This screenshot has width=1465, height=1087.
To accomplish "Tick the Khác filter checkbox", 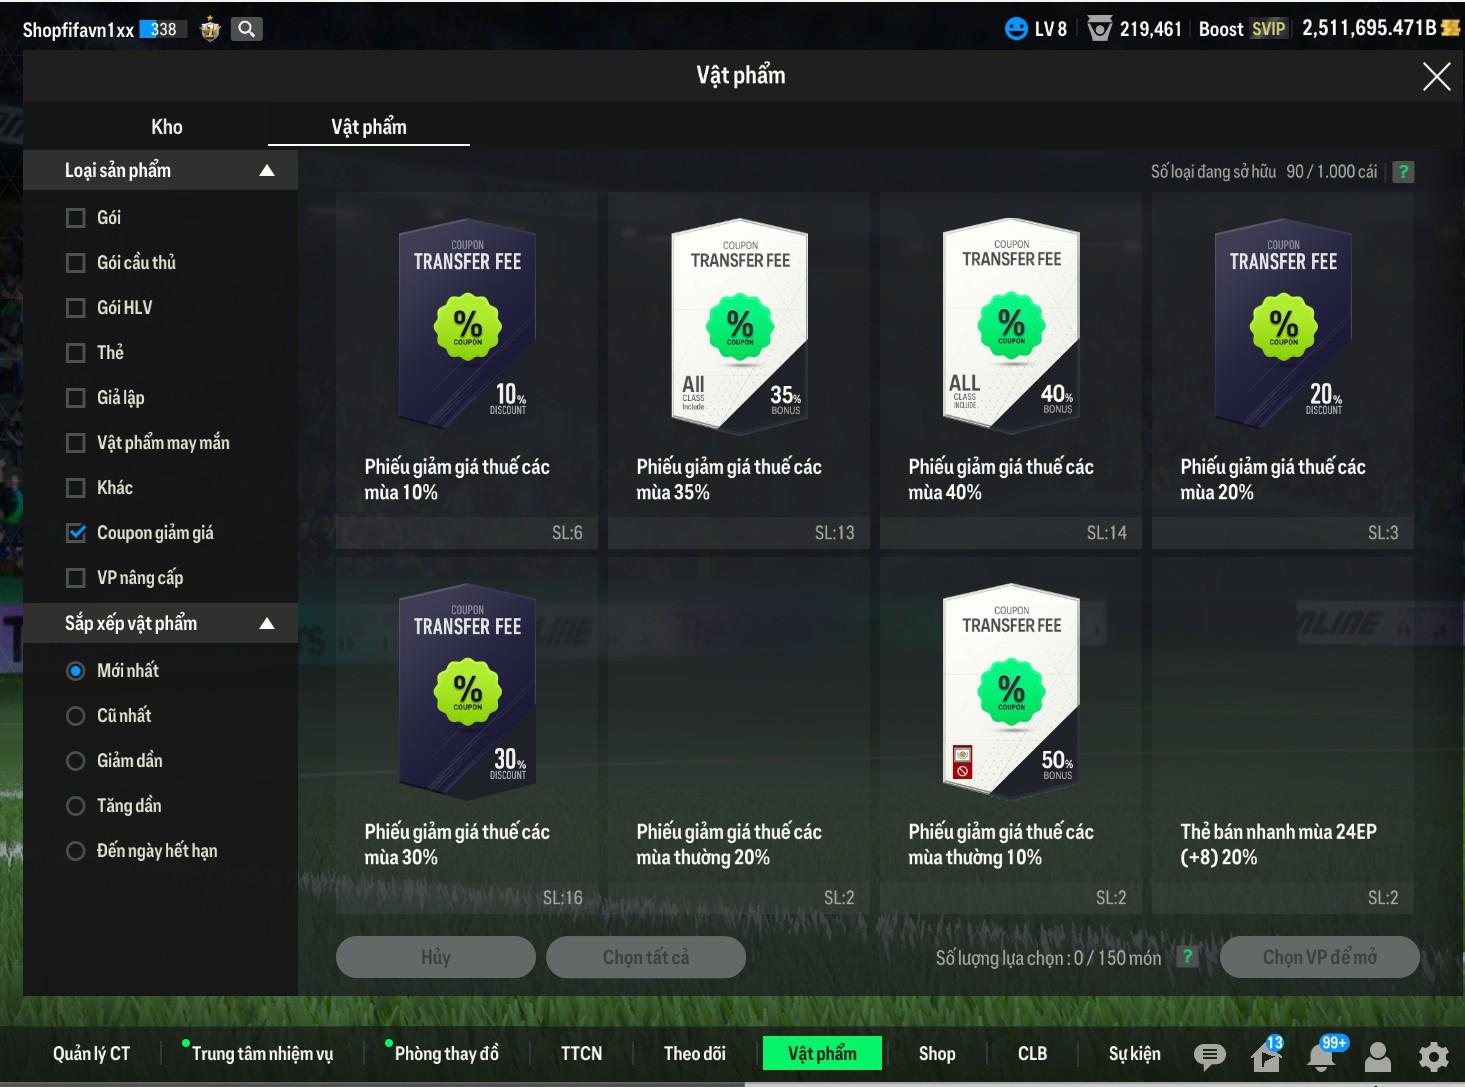I will pos(75,488).
